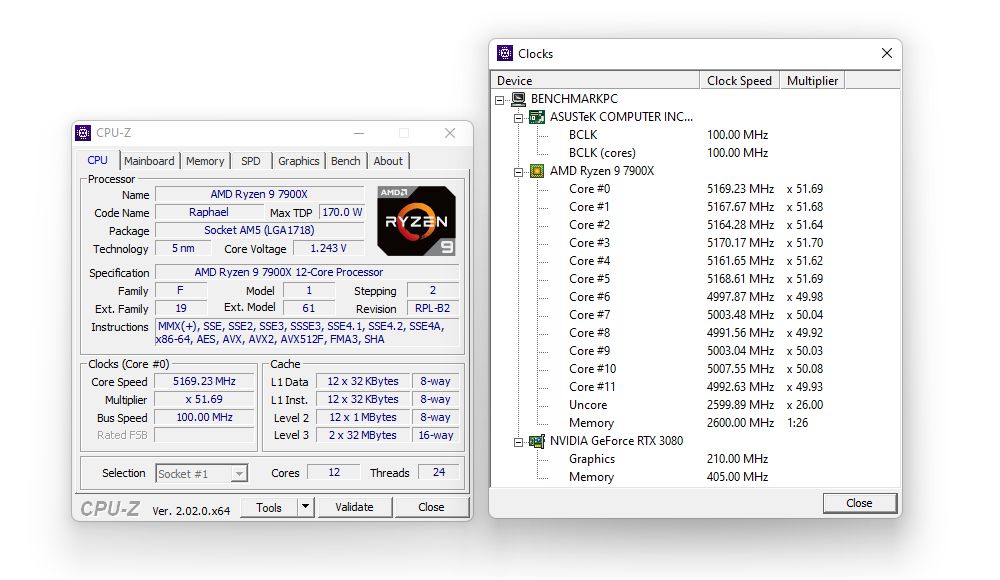The height and width of the screenshot is (580, 1000).
Task: Select the Core #6 row
Action: (696, 297)
